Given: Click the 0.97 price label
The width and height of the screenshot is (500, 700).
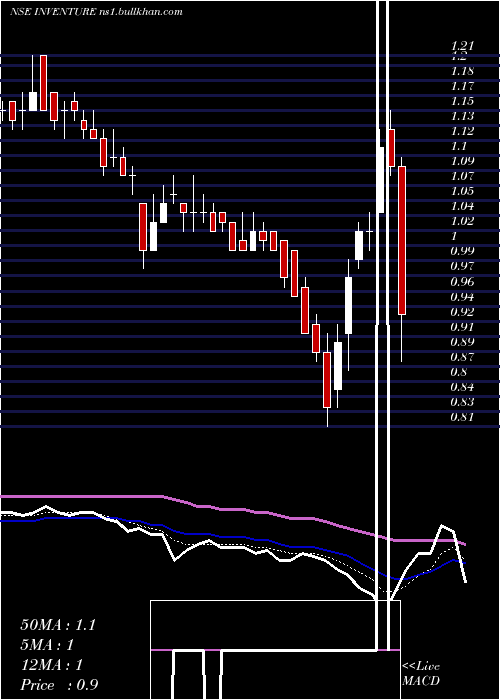Looking at the screenshot, I should click(x=462, y=266).
